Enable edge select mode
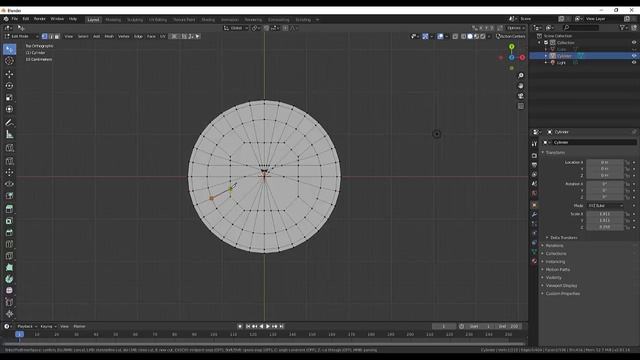This screenshot has width=640, height=360. (51, 36)
